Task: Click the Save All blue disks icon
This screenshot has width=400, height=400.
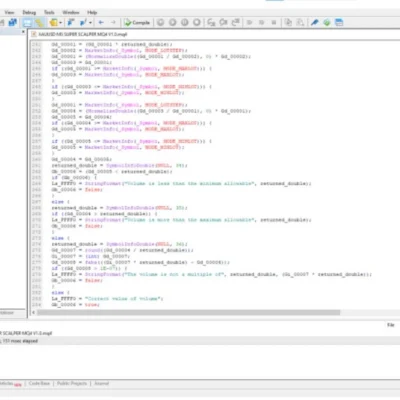Action: click(x=13, y=22)
